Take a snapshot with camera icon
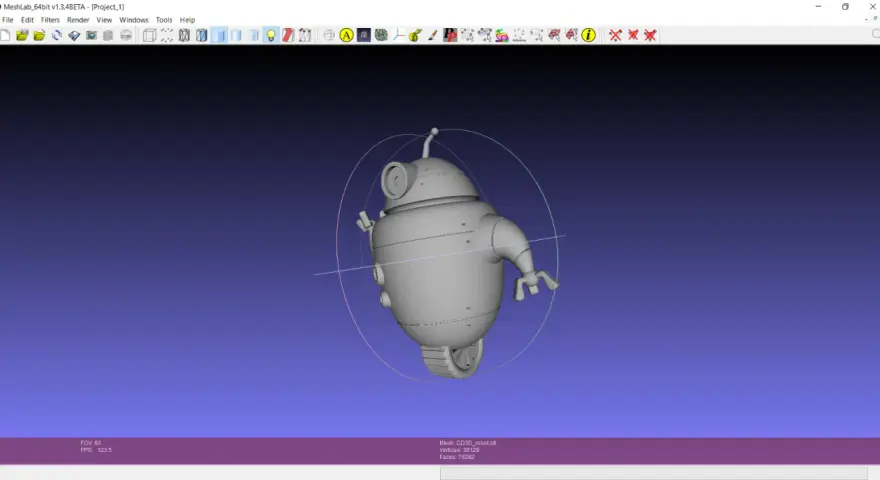Image resolution: width=880 pixels, height=480 pixels. pyautogui.click(x=91, y=35)
